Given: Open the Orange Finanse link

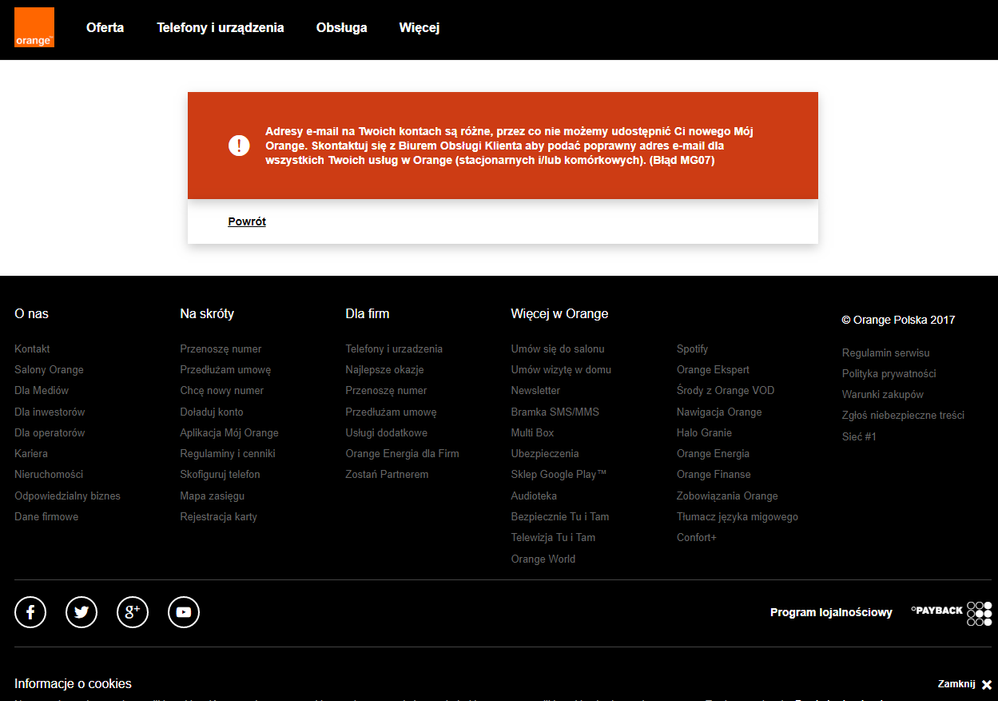Looking at the screenshot, I should [x=713, y=475].
